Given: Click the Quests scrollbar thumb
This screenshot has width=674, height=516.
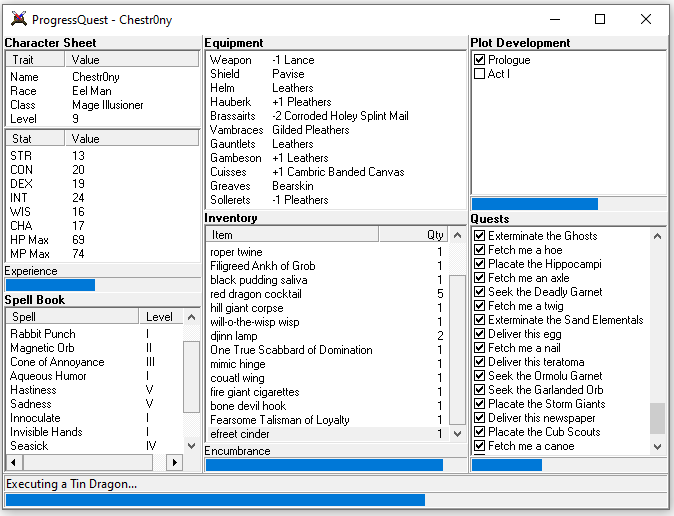Looking at the screenshot, I should 657,418.
